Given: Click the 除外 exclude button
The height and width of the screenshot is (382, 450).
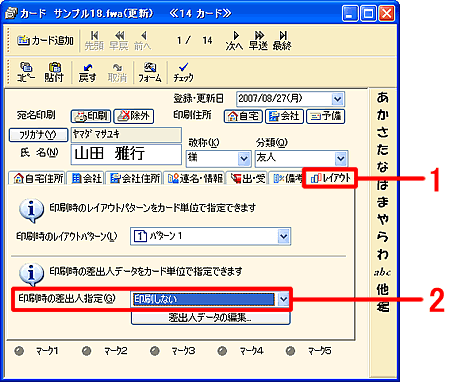Looking at the screenshot, I should pyautogui.click(x=134, y=116).
